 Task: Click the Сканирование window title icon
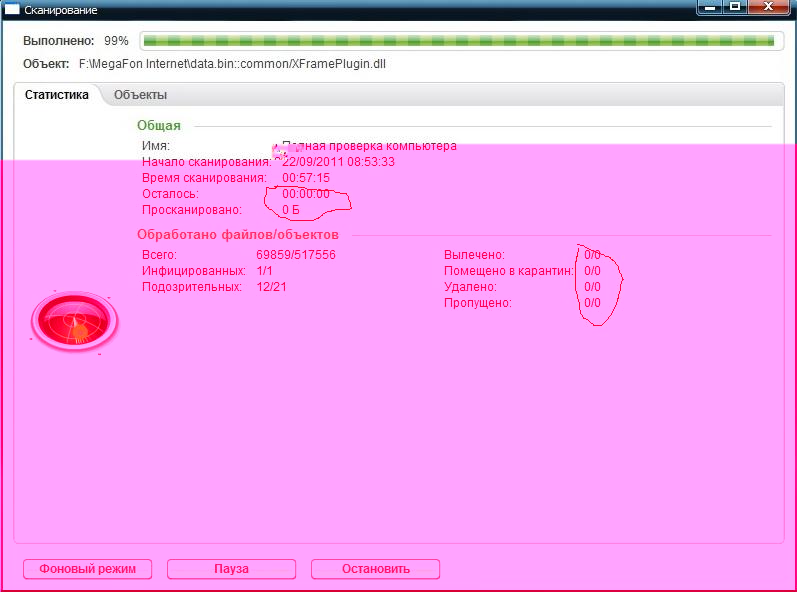(12, 9)
